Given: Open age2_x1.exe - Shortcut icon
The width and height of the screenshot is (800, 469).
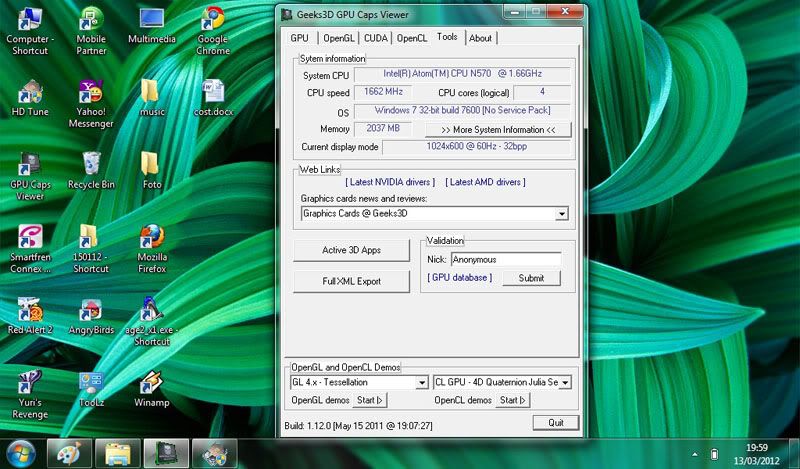Looking at the screenshot, I should click(152, 322).
